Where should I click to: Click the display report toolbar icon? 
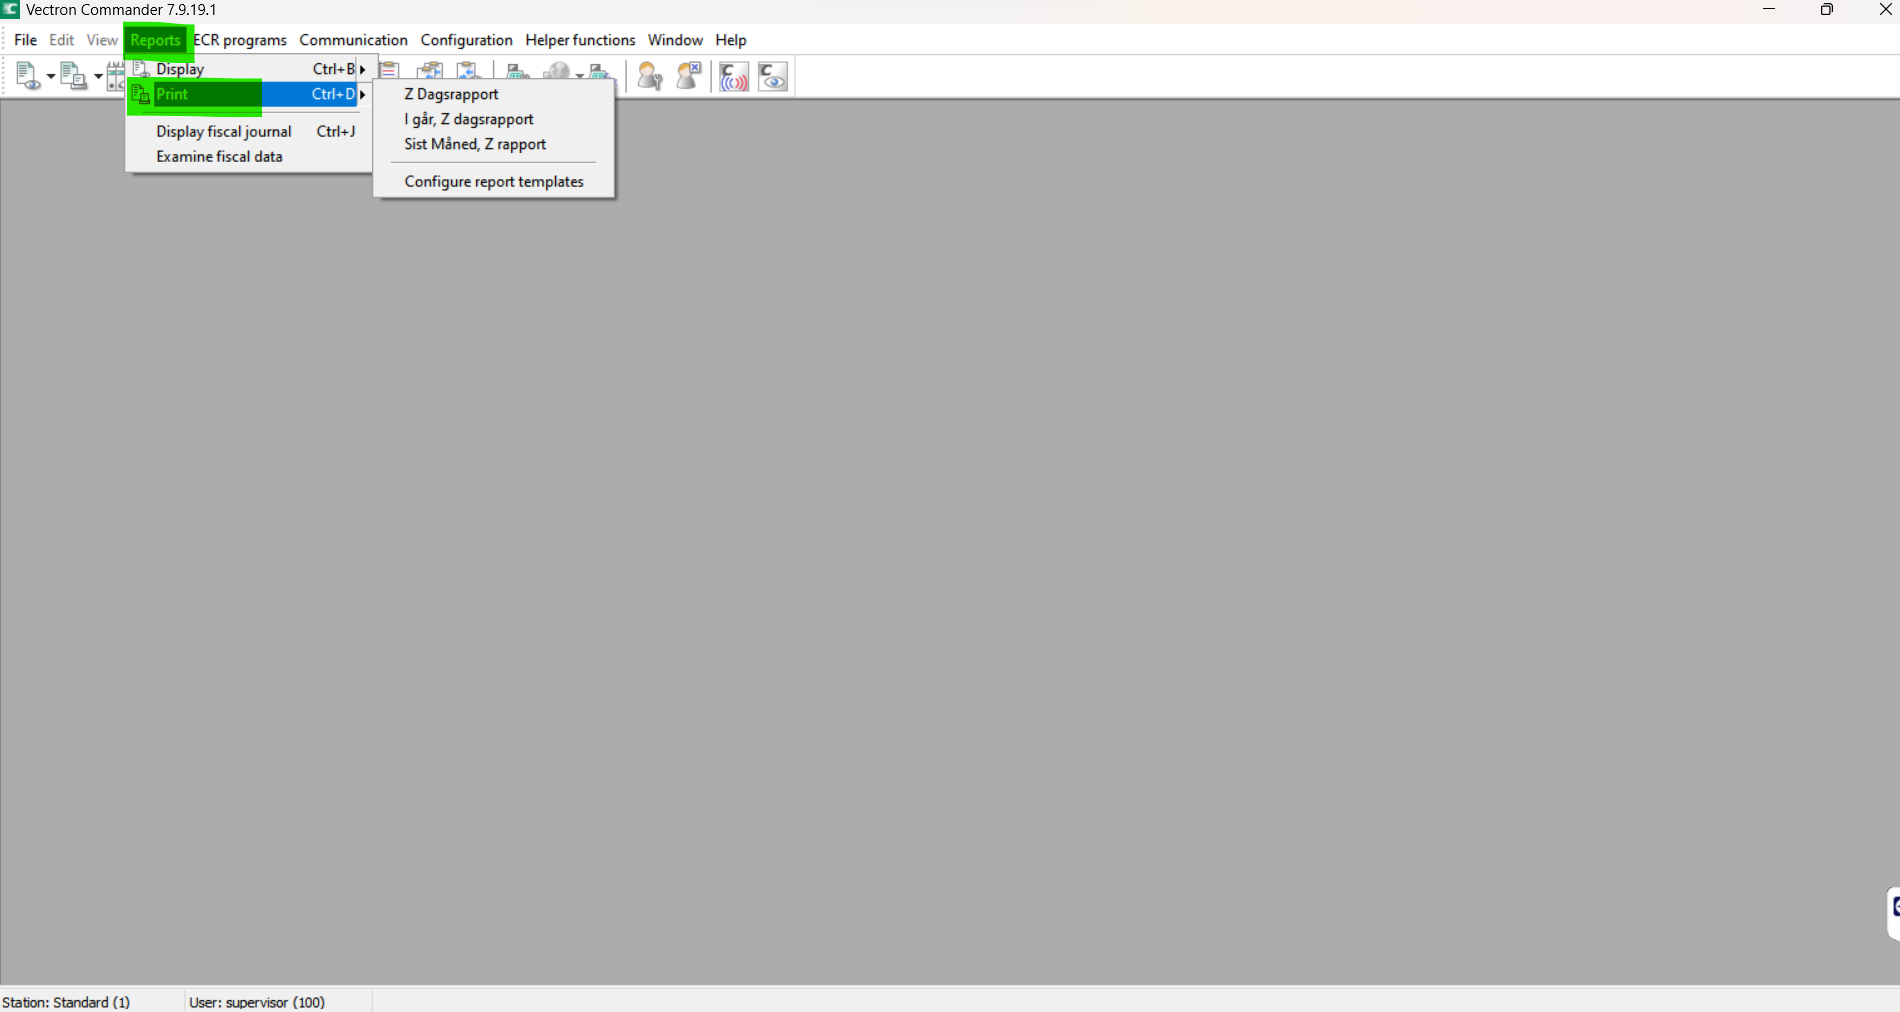(x=29, y=76)
